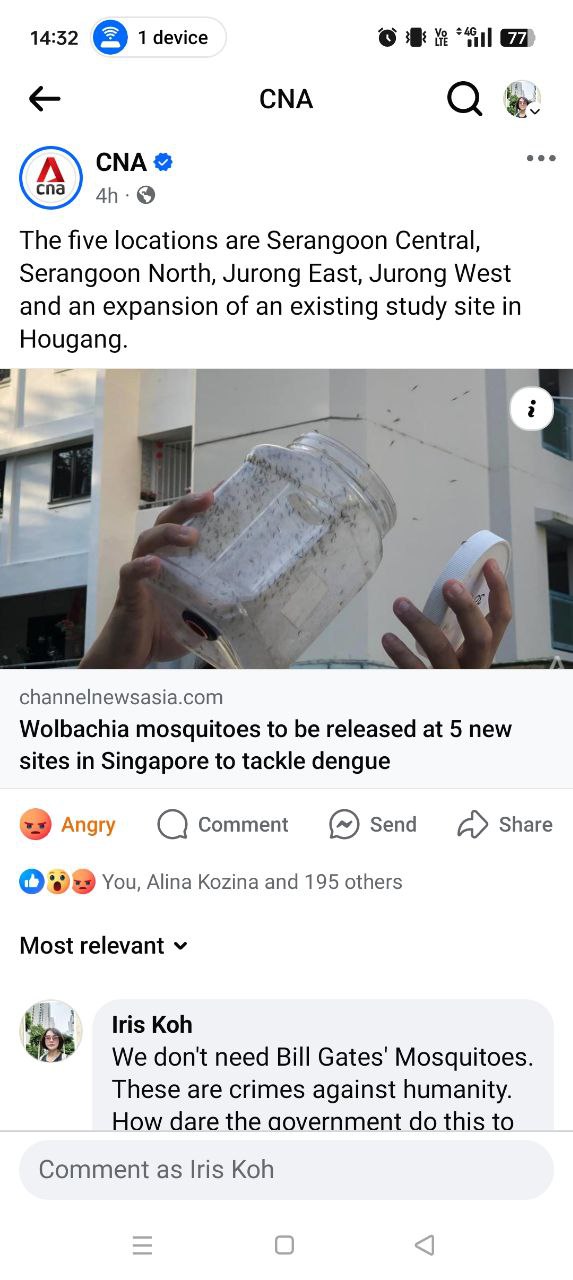The width and height of the screenshot is (573, 1280).
Task: Tap the image info icon
Action: [532, 408]
